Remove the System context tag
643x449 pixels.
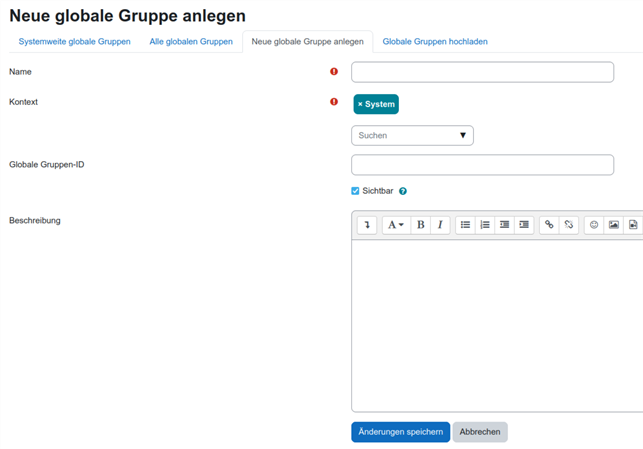360,104
